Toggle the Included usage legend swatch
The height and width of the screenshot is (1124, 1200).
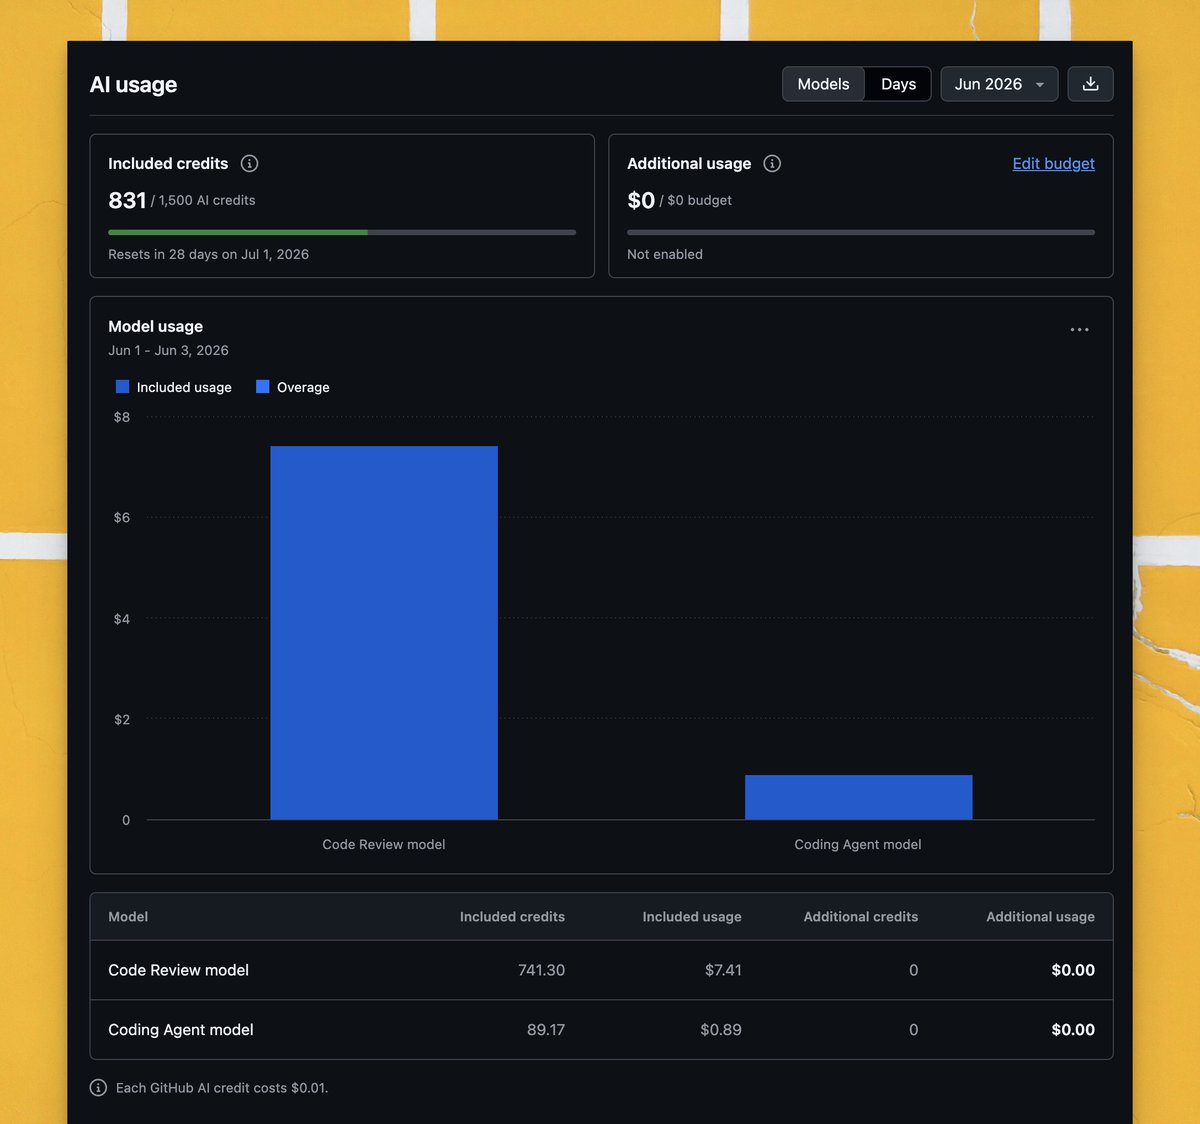(x=123, y=387)
